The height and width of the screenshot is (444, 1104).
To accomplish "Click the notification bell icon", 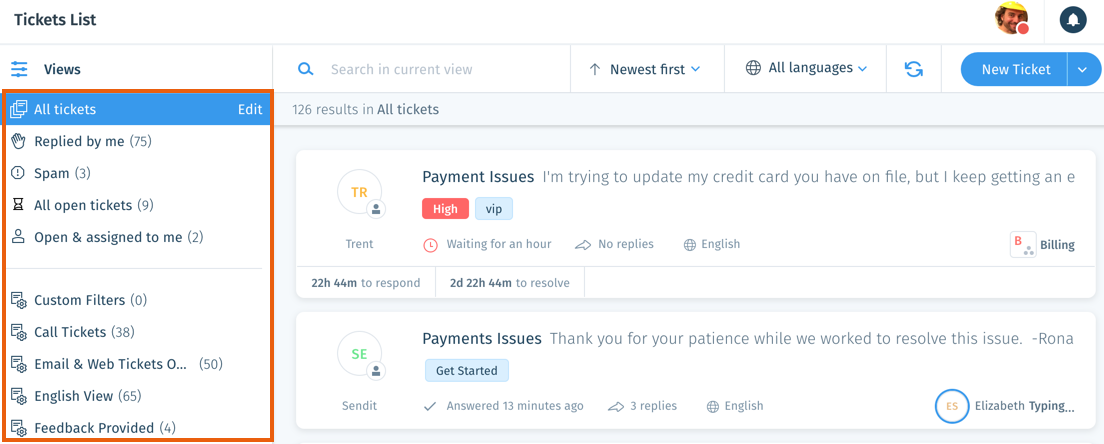I will (1073, 20).
